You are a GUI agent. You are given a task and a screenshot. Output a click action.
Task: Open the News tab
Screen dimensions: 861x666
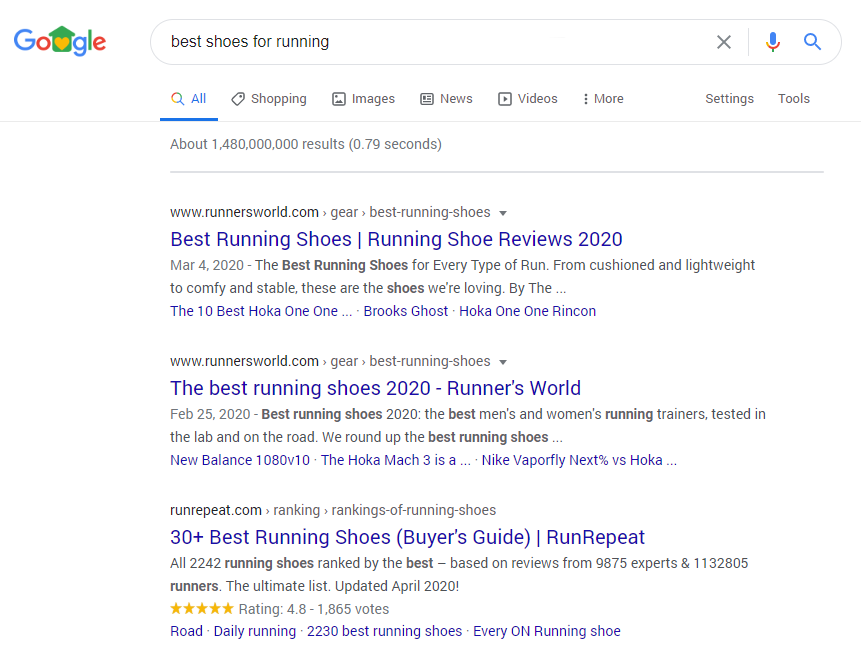(x=446, y=99)
